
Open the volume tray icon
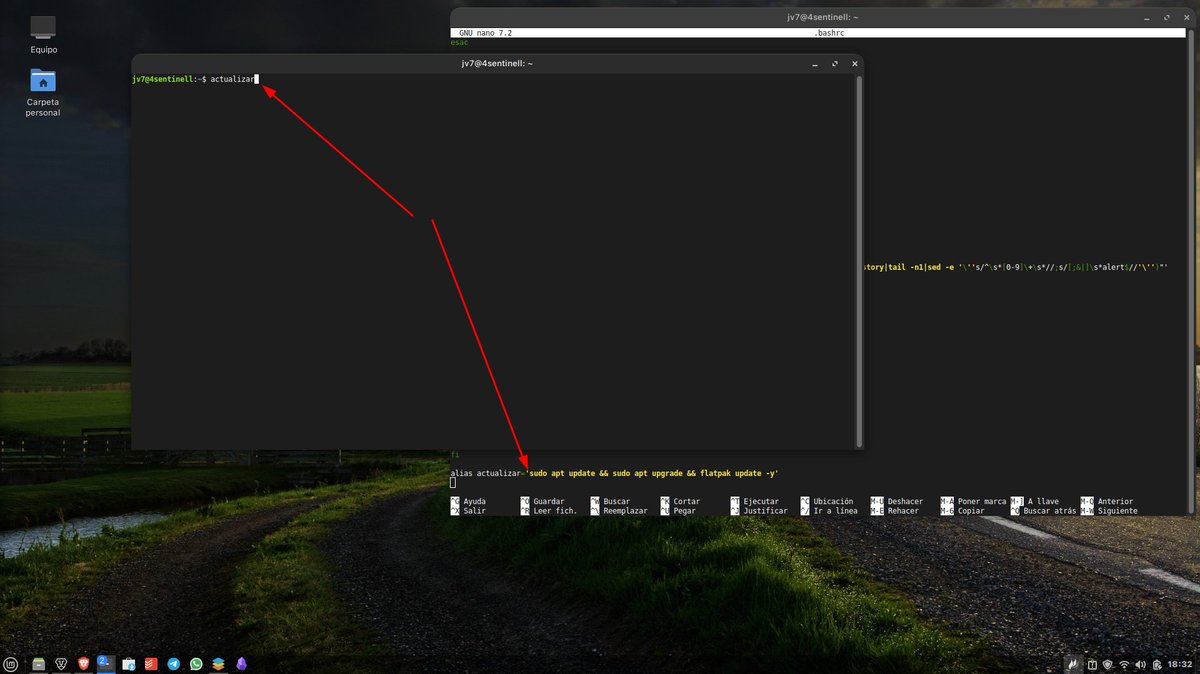pyautogui.click(x=1141, y=664)
